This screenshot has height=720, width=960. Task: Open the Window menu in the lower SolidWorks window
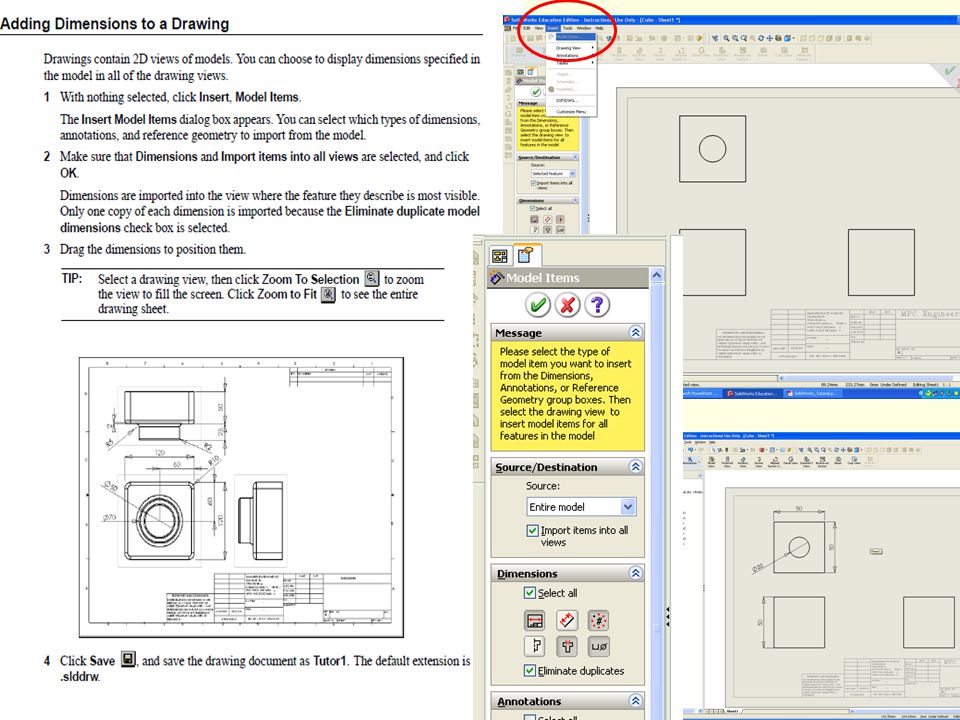pos(700,442)
